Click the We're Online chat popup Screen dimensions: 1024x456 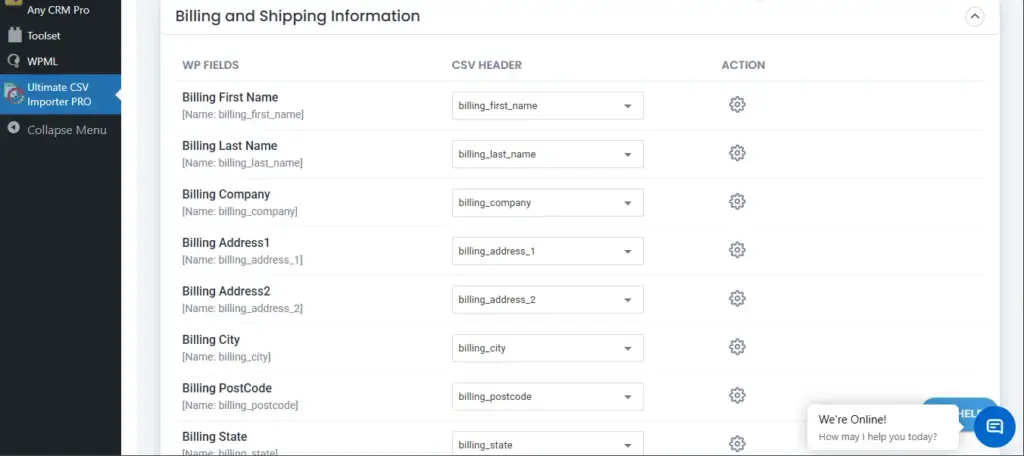pos(882,428)
